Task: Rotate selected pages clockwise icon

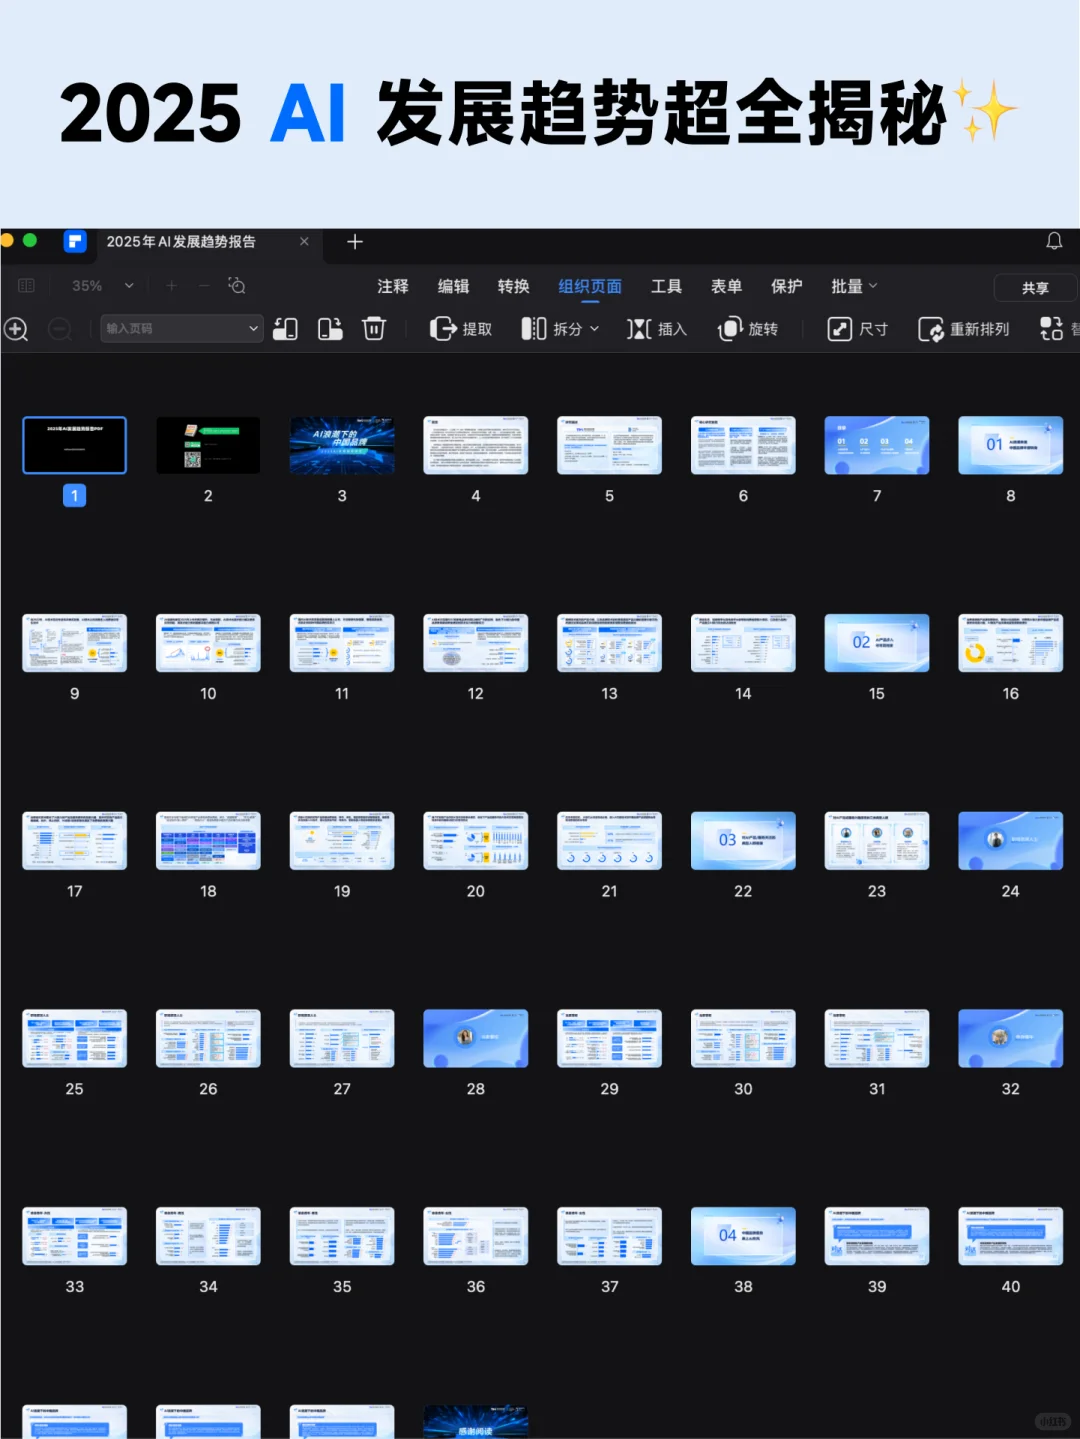Action: pos(330,329)
